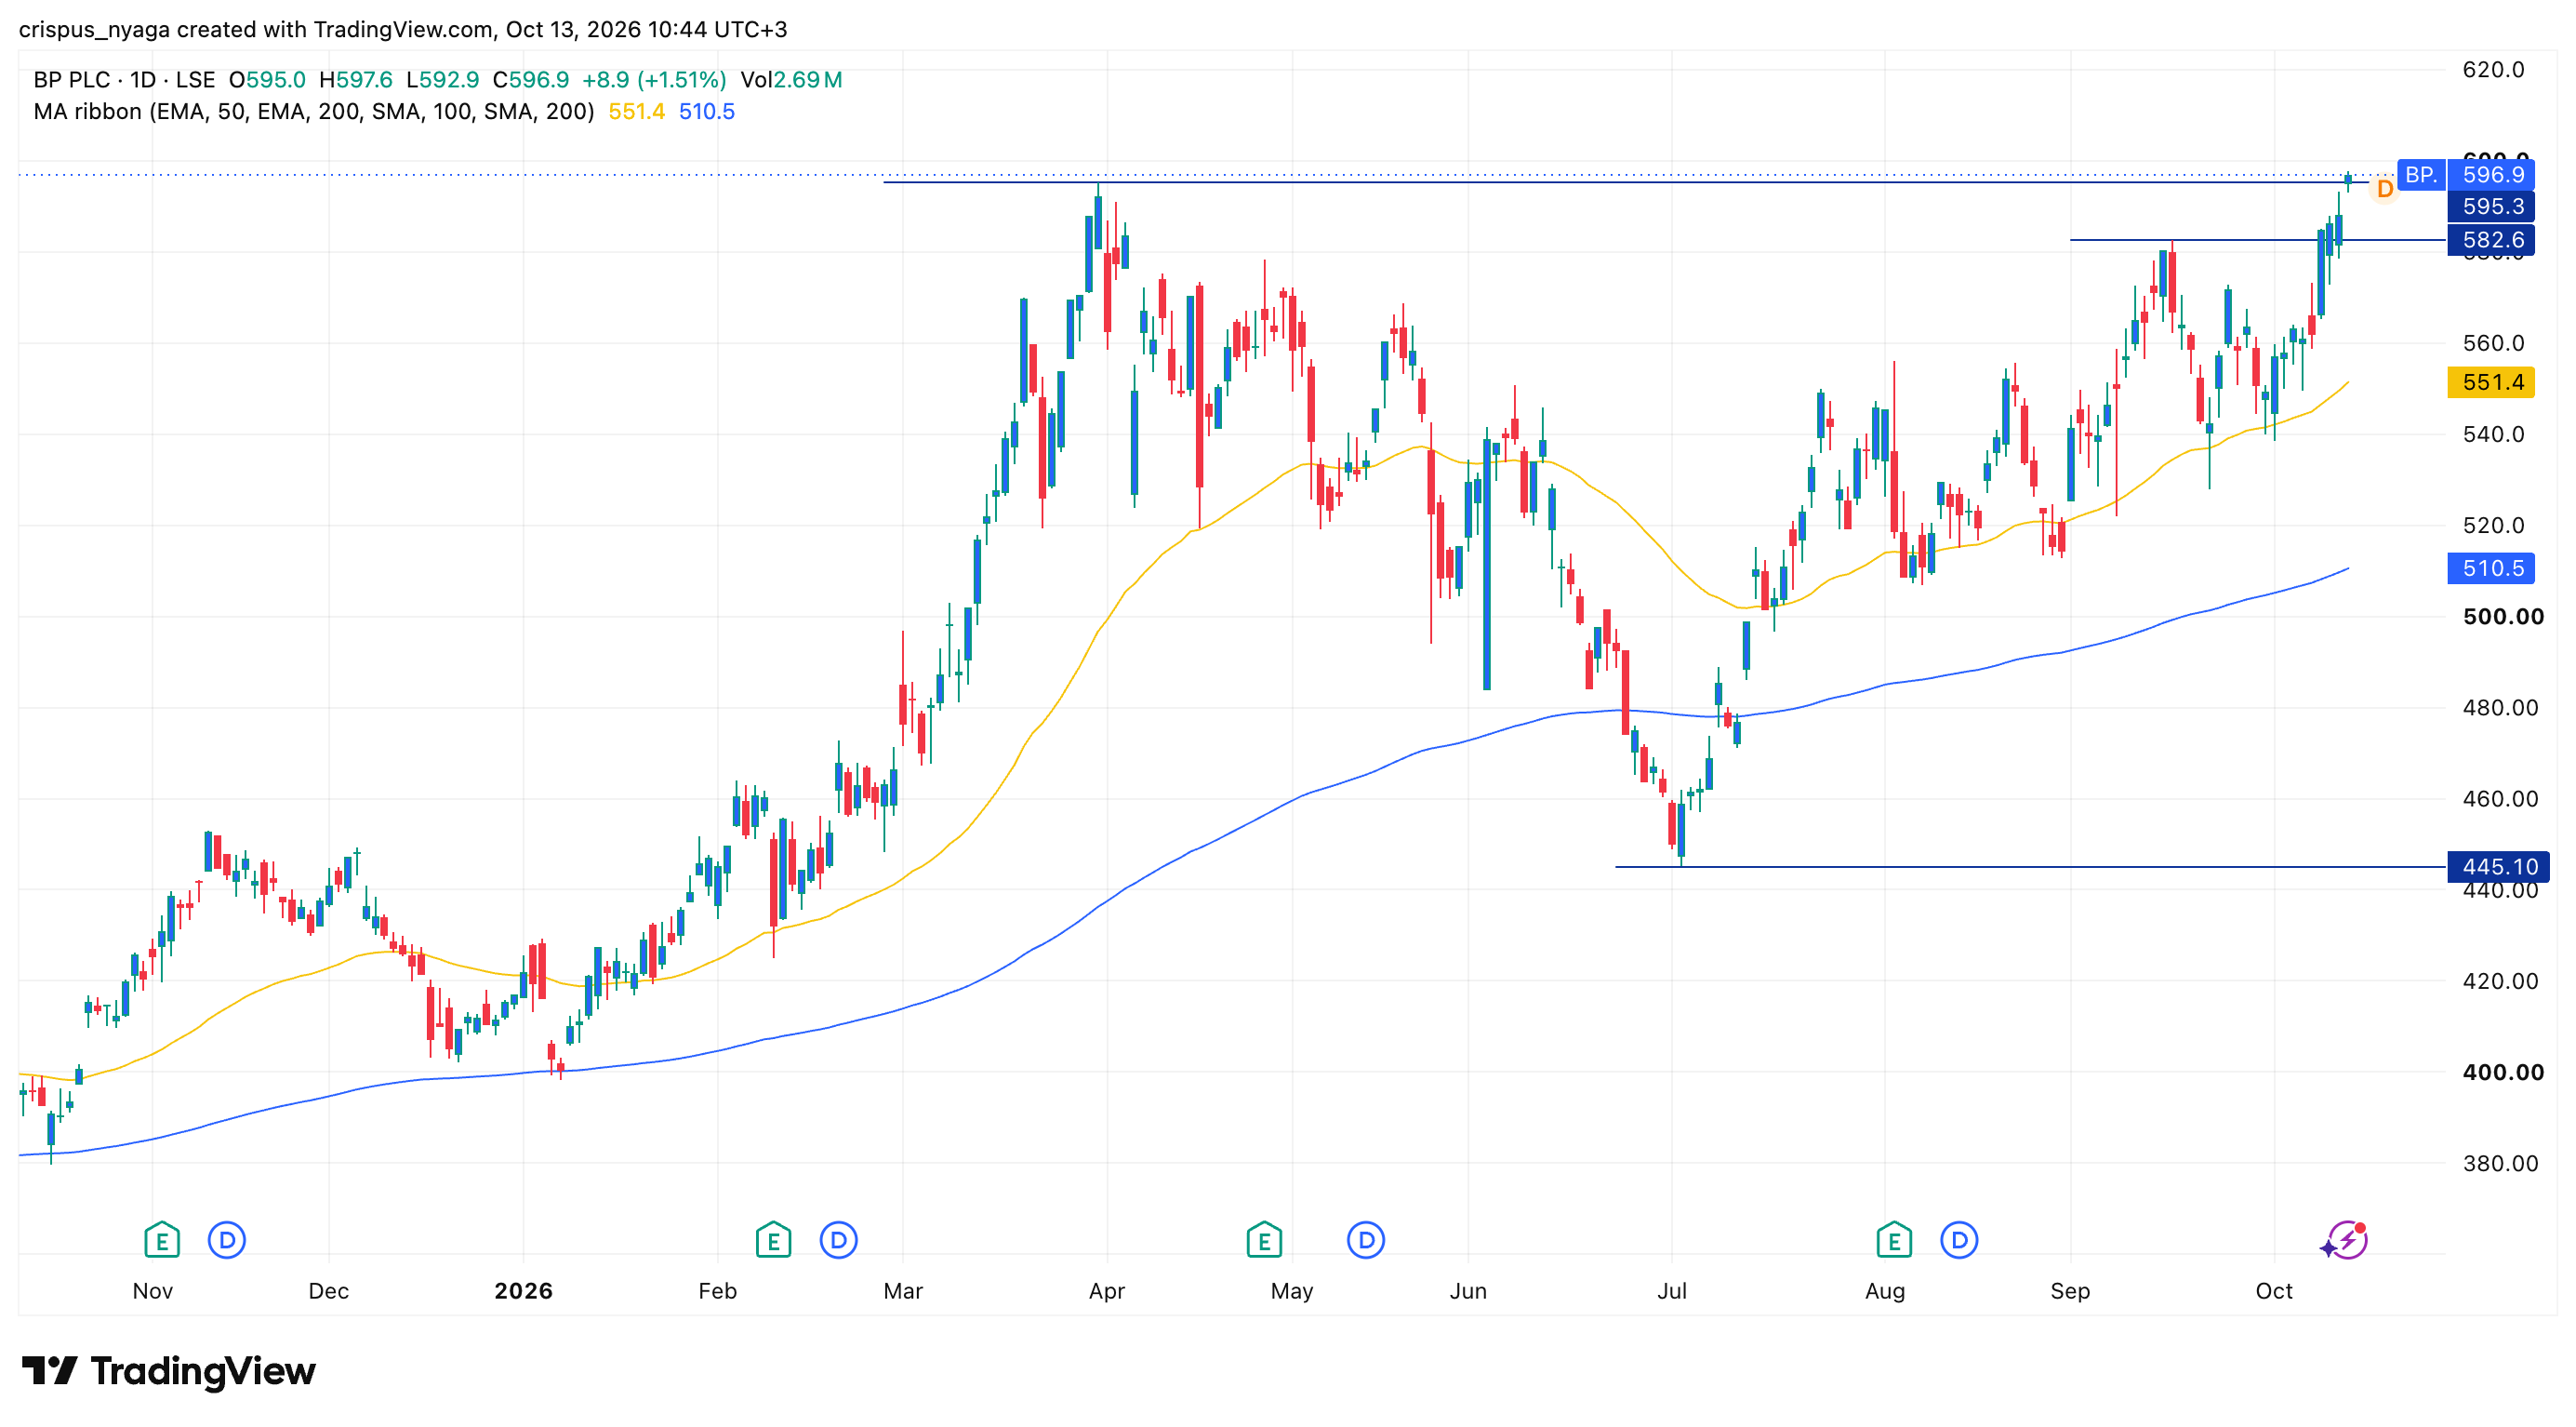
Task: Select the late-April earnings E marker
Action: tap(1264, 1240)
